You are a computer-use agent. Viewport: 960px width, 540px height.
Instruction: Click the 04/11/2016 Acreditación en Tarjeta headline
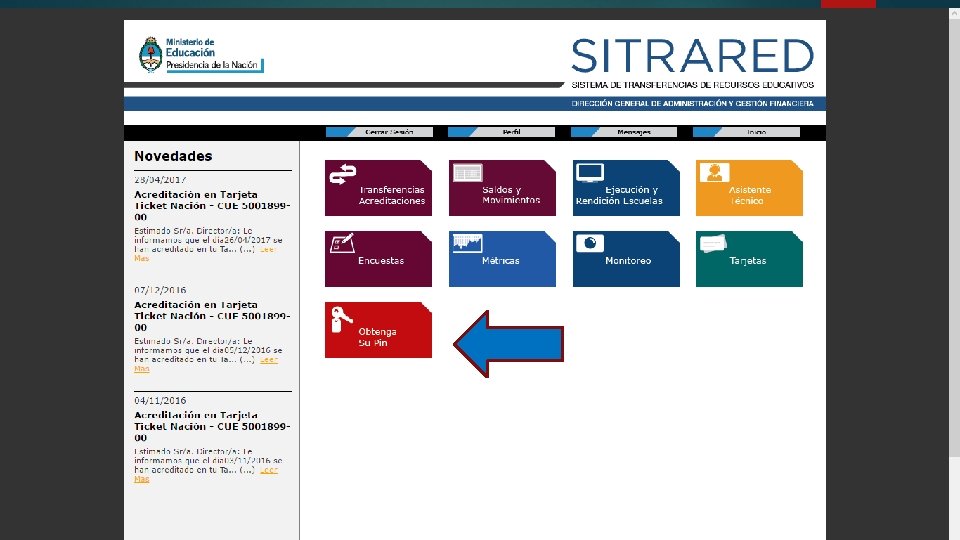point(212,426)
